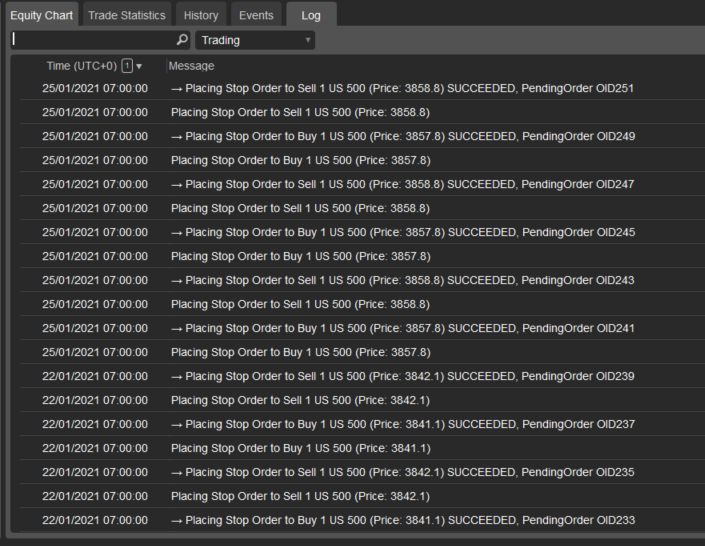
Task: Open the Trading filter dropdown
Action: [255, 40]
